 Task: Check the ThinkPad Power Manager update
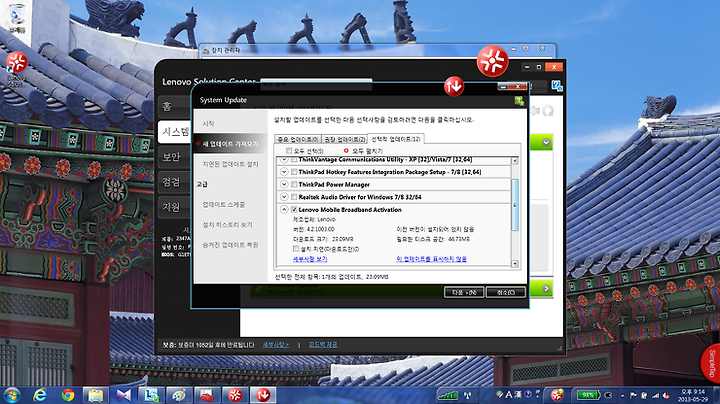(294, 184)
